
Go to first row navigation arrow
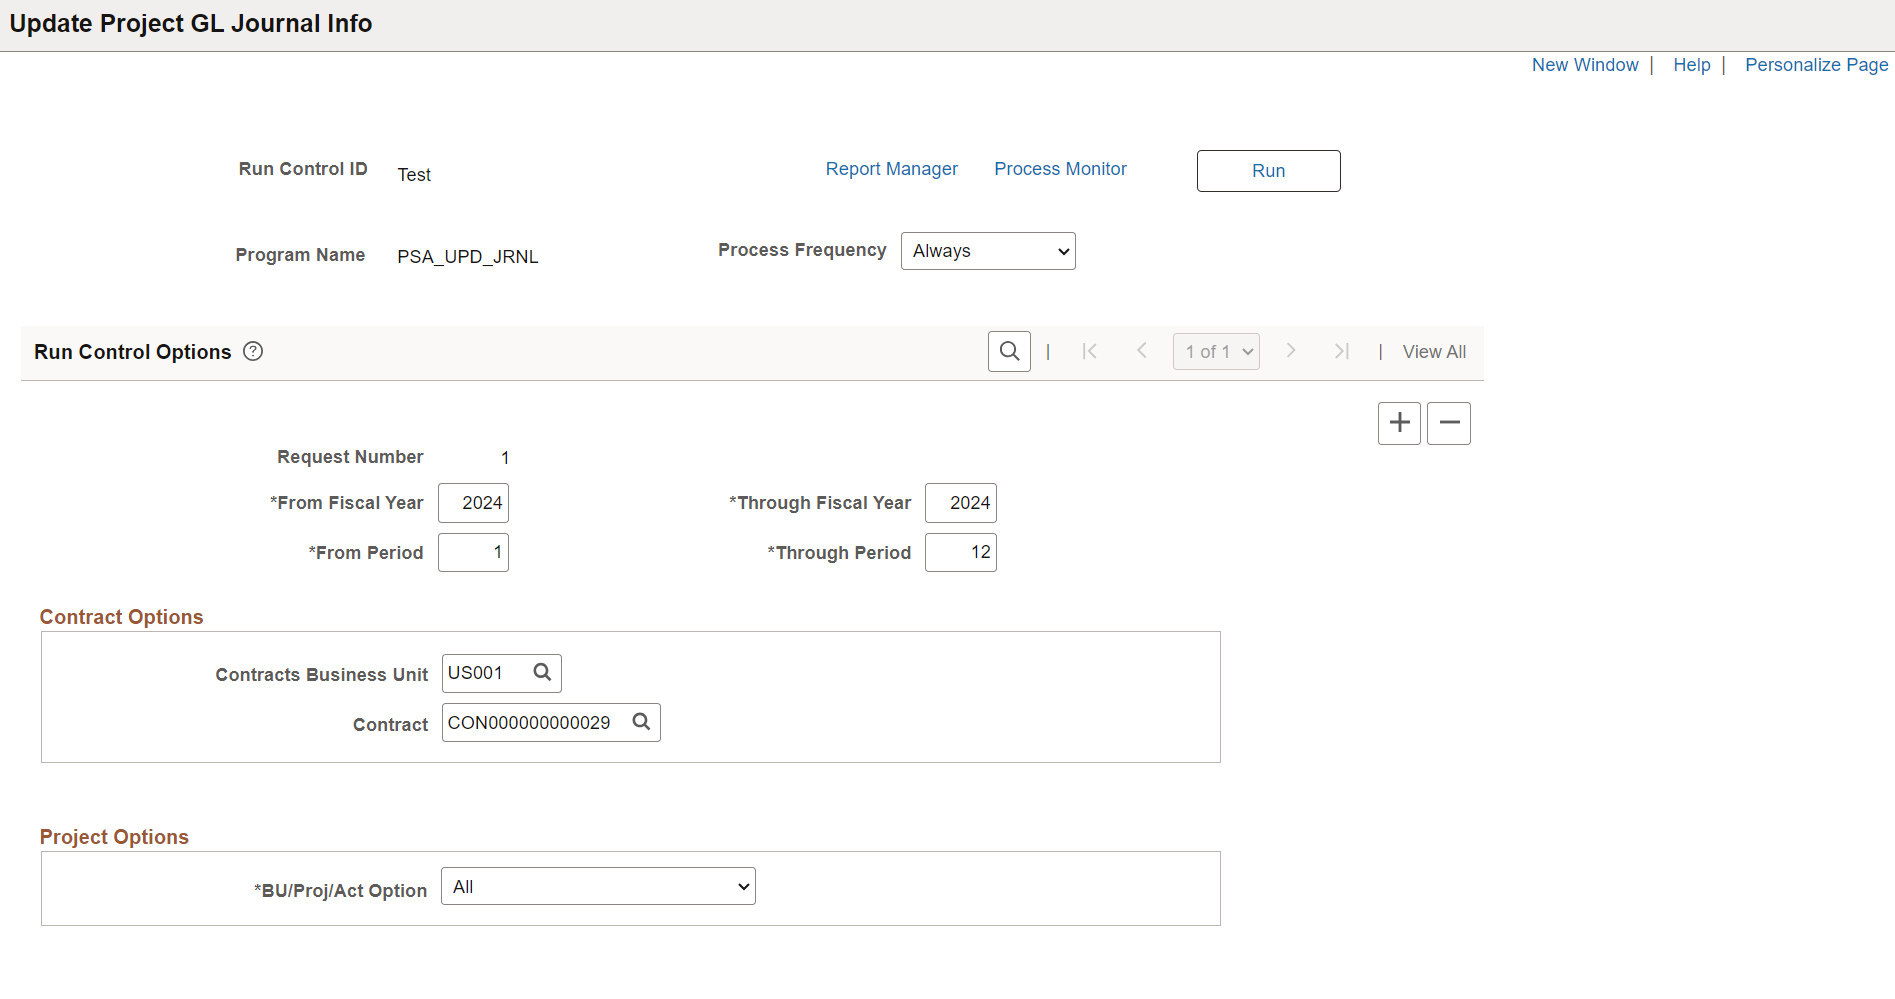(1090, 351)
